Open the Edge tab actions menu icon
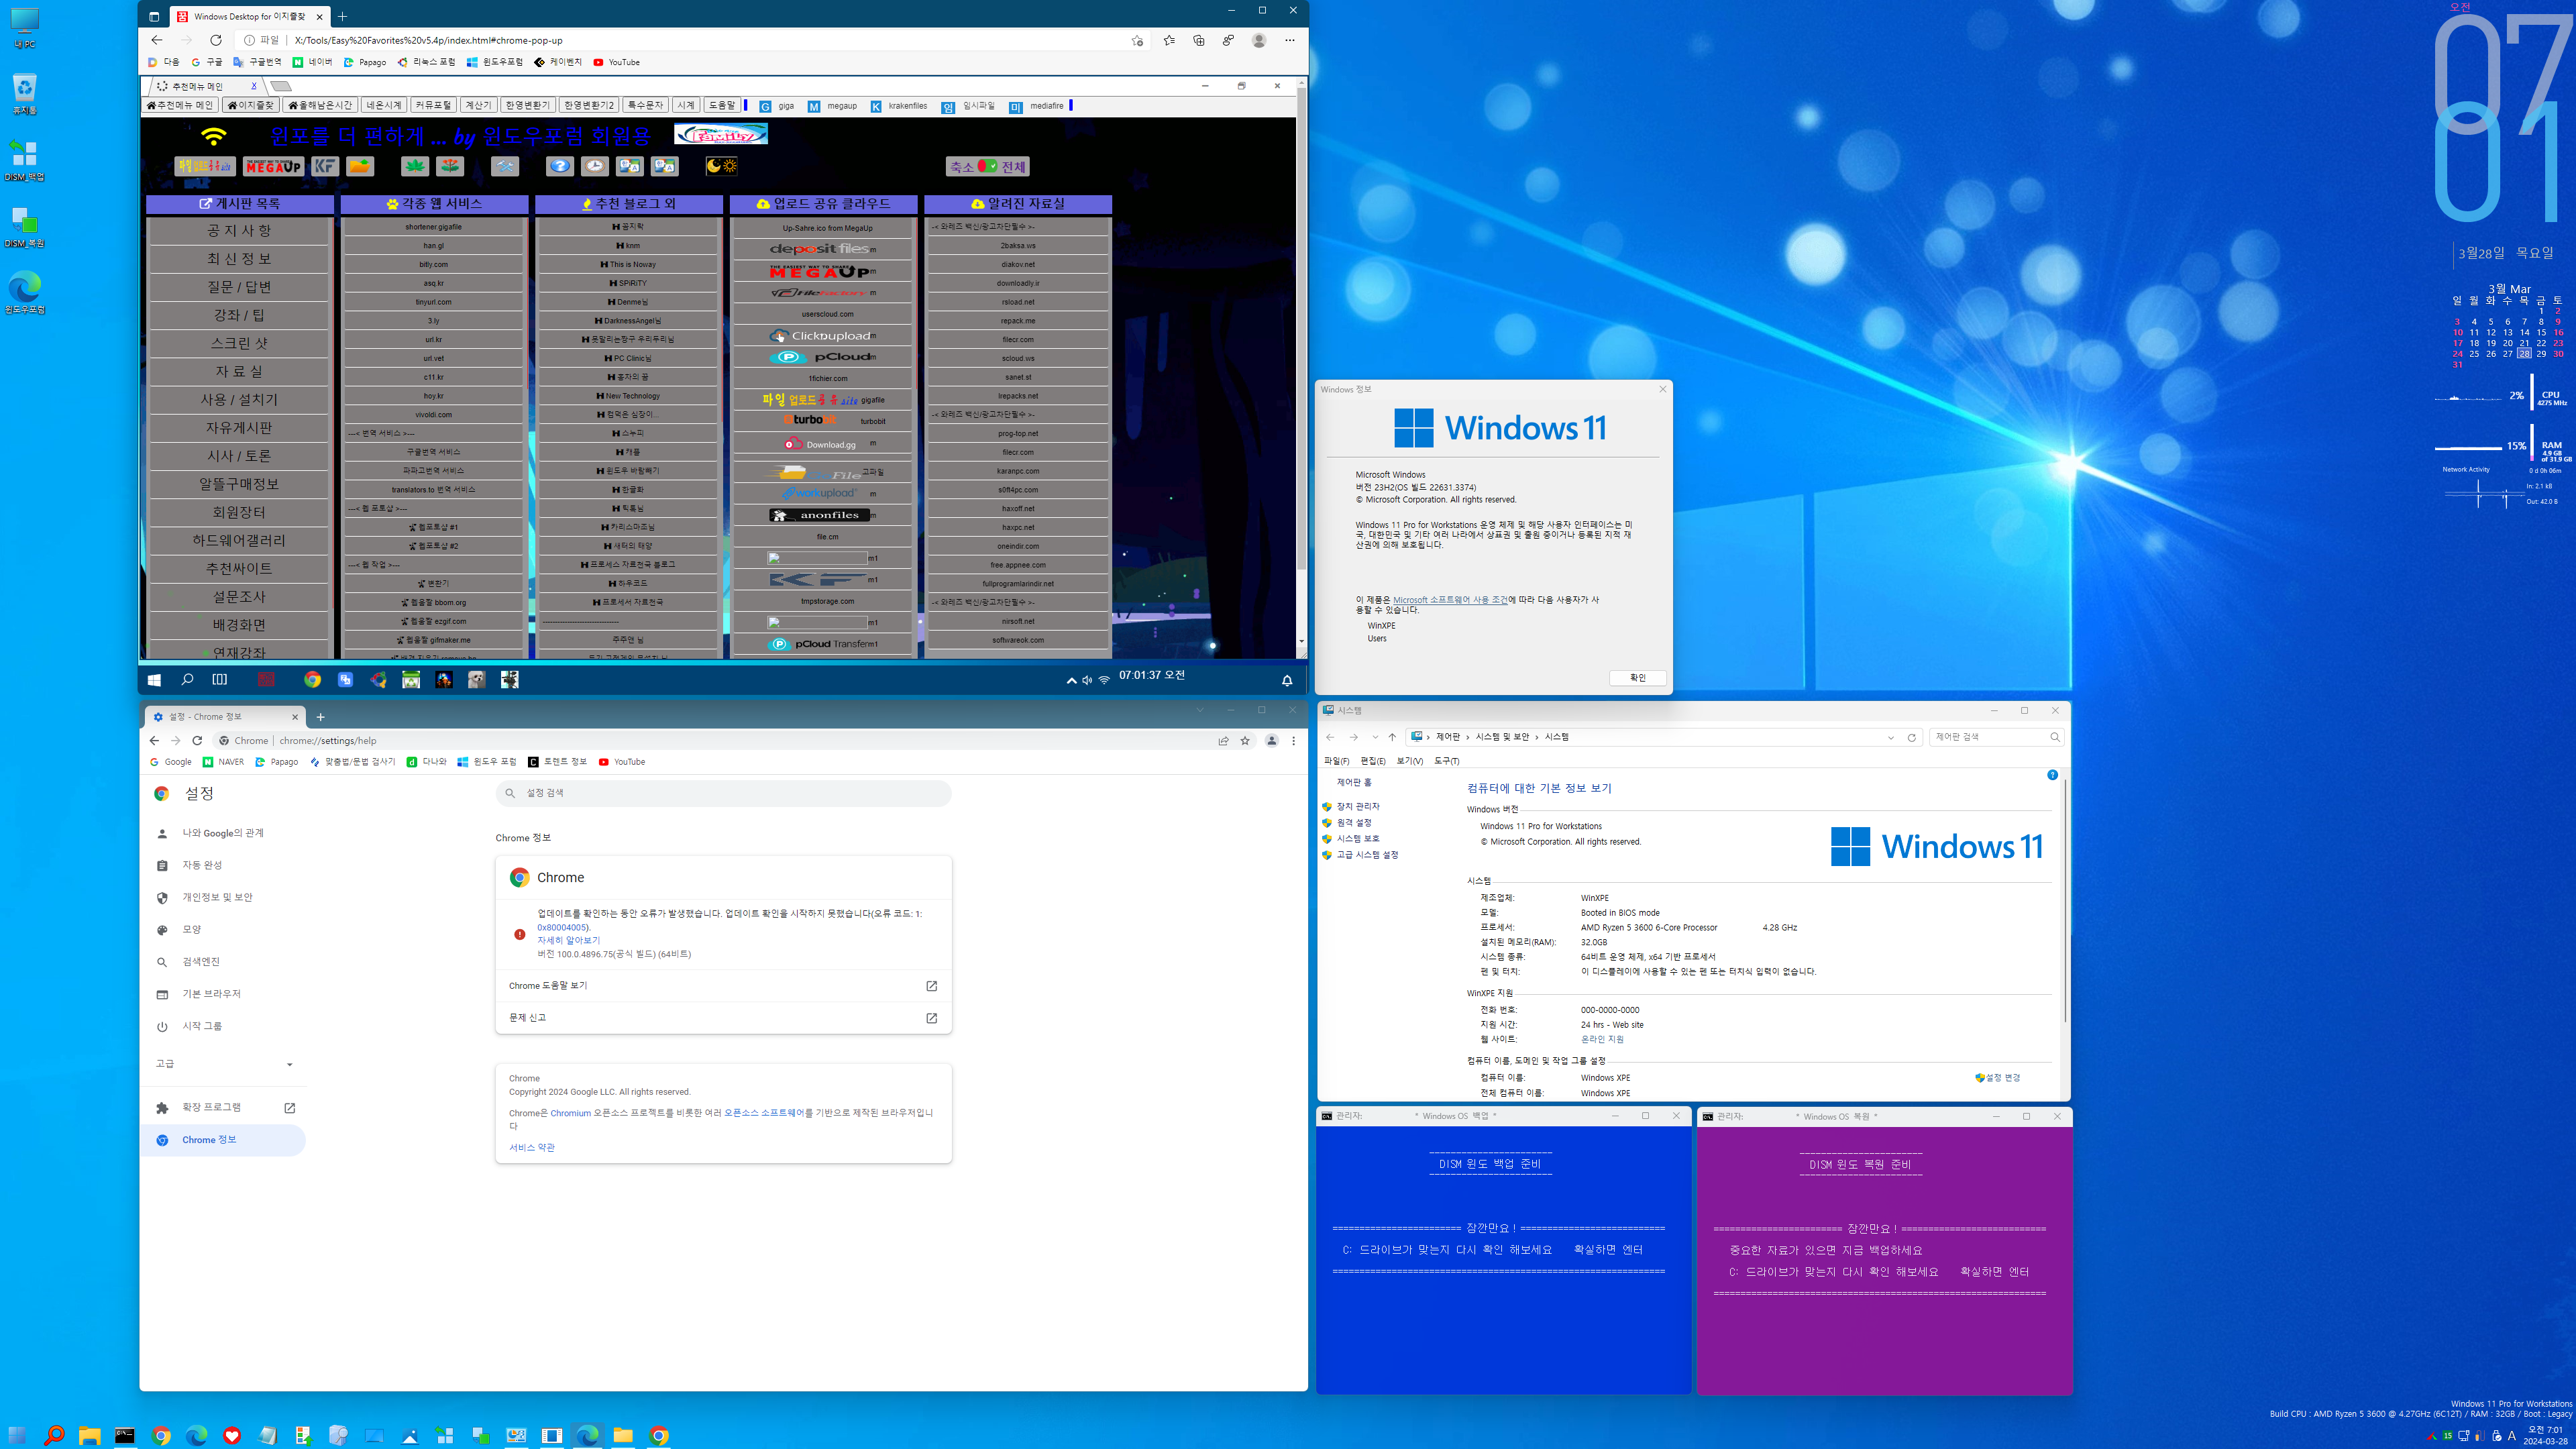The height and width of the screenshot is (1449, 2576). tap(154, 16)
